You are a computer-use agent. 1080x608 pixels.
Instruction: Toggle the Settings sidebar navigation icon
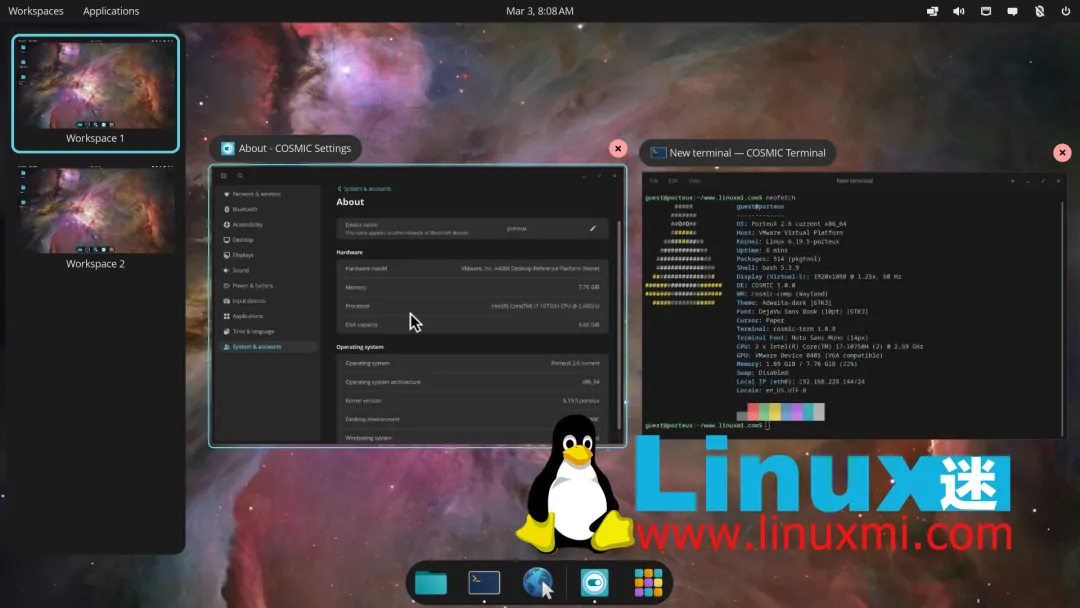pos(224,176)
